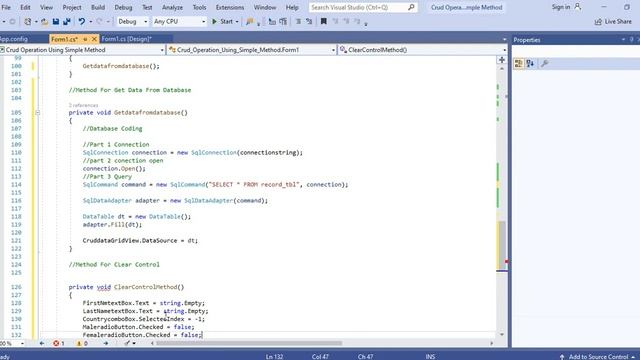Open the Build menu
640x360 pixels.
98,7
